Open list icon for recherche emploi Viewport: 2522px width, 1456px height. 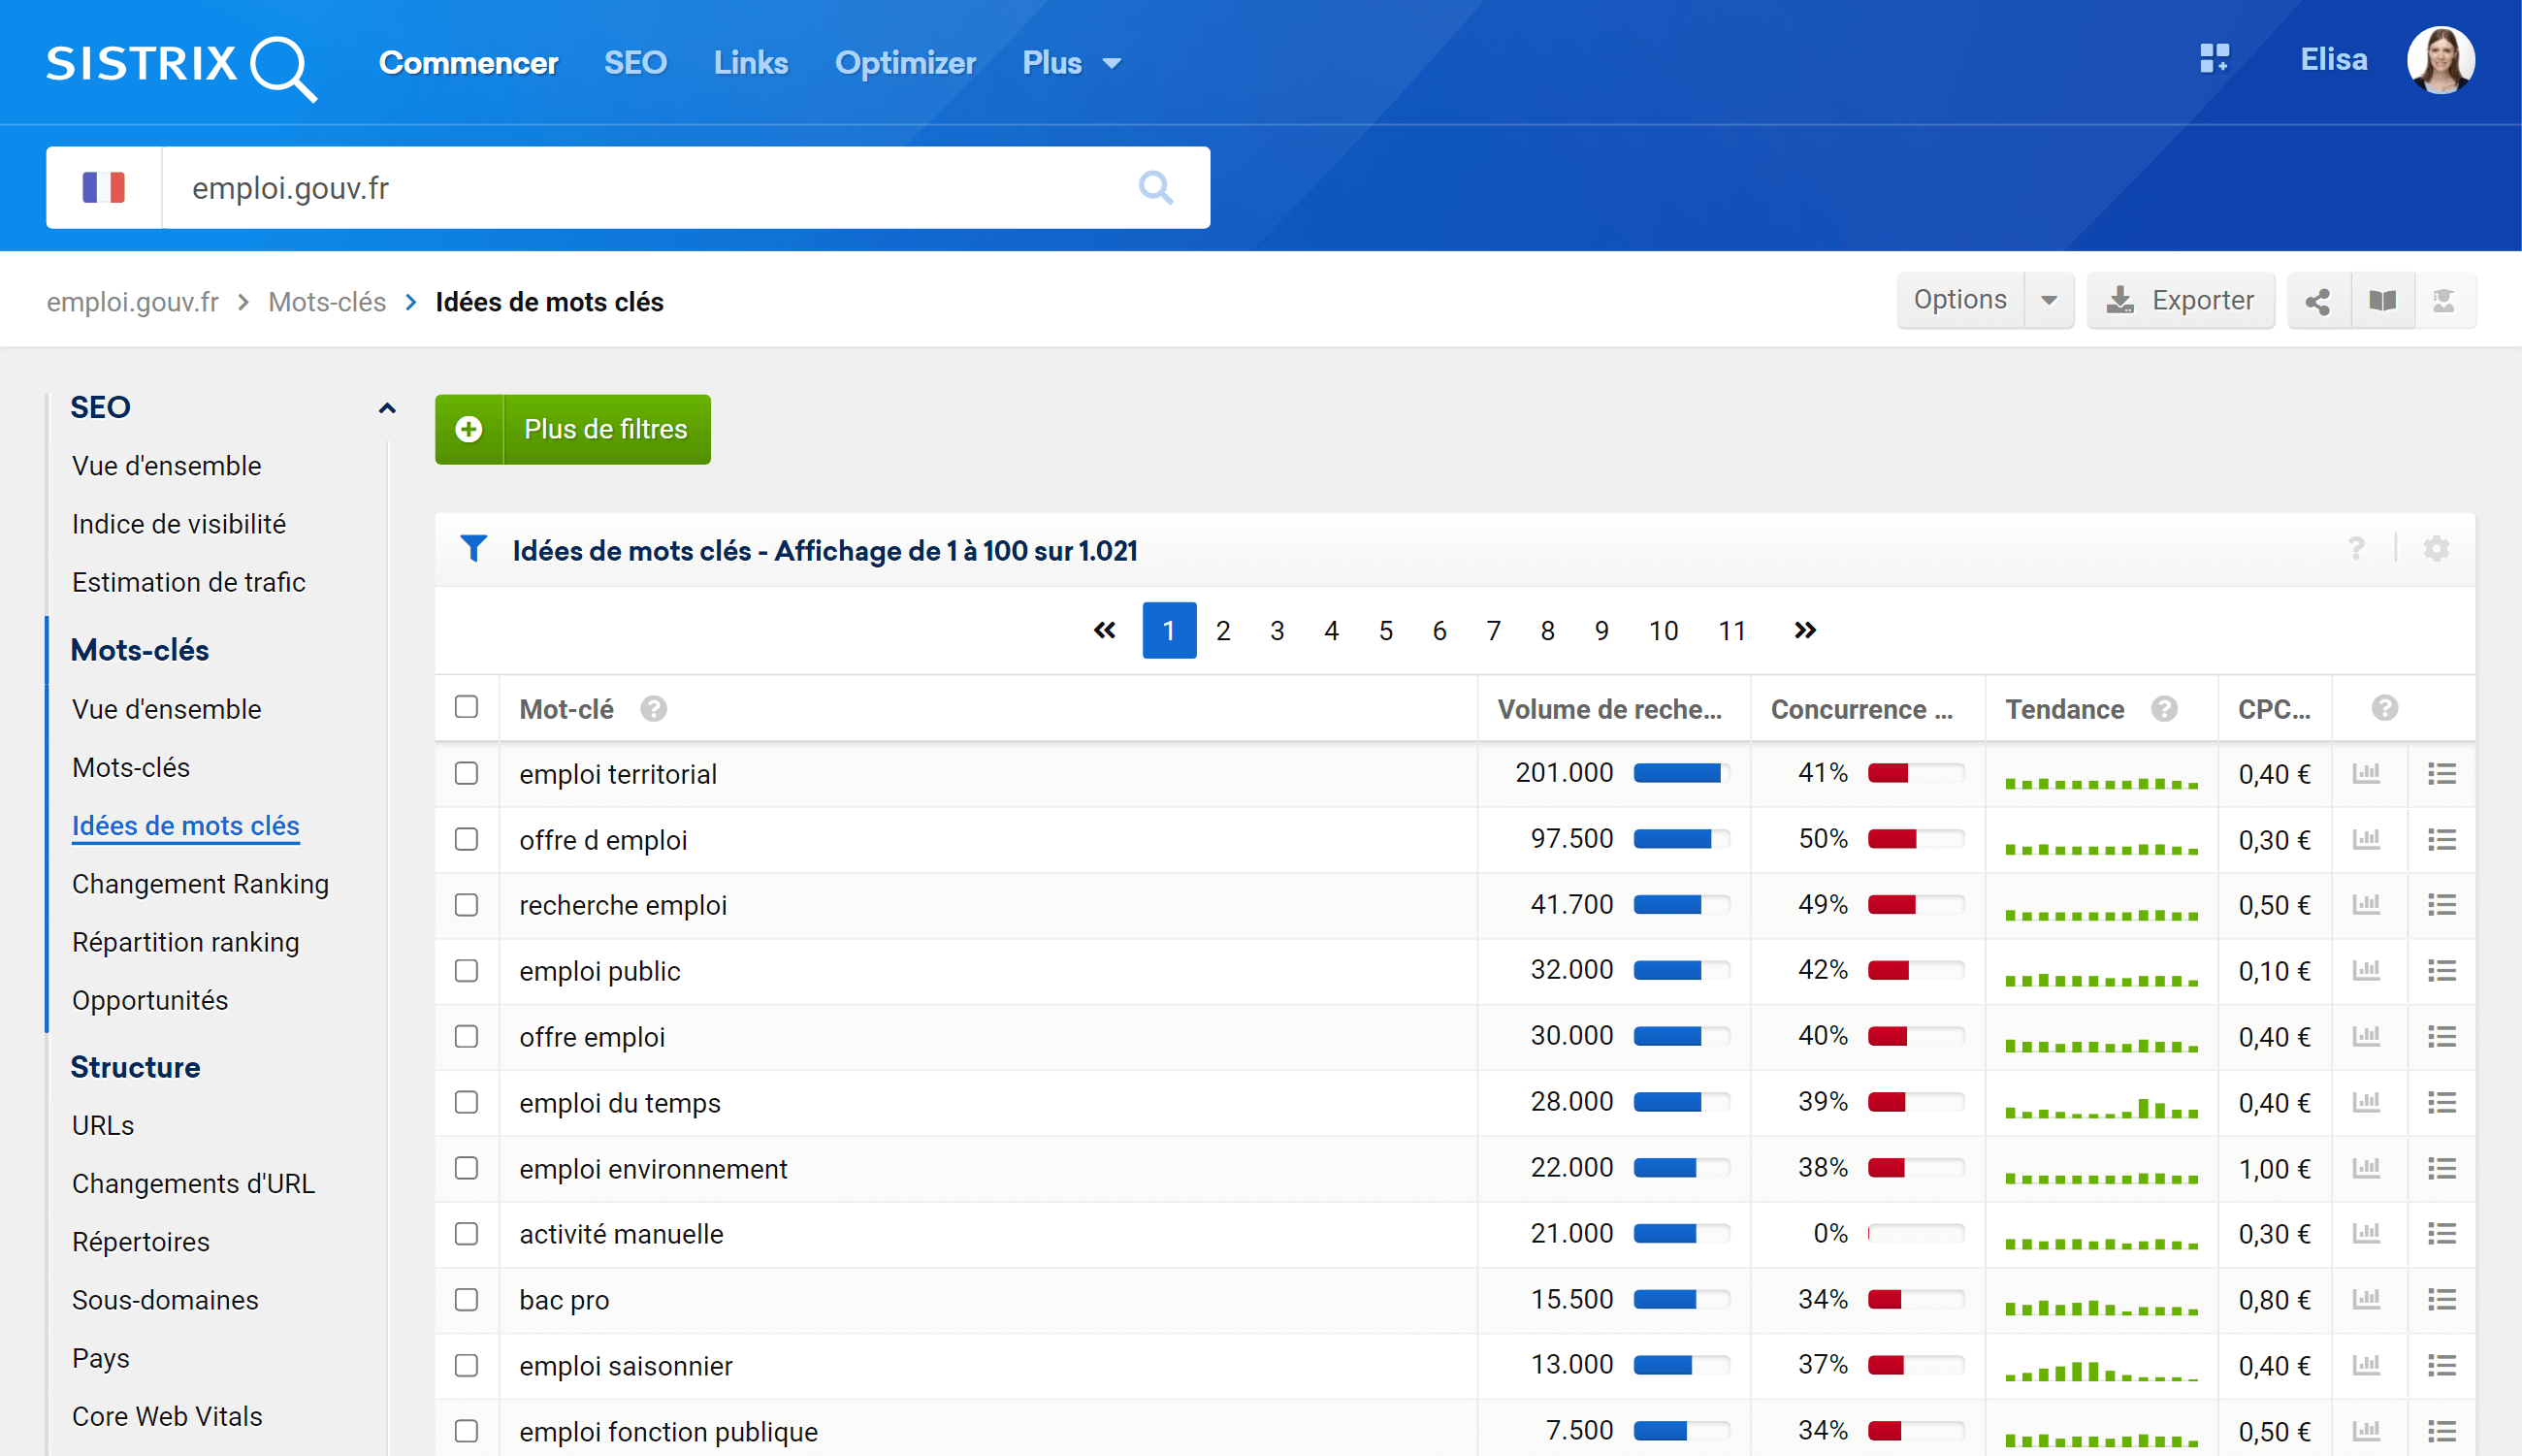click(x=2441, y=905)
